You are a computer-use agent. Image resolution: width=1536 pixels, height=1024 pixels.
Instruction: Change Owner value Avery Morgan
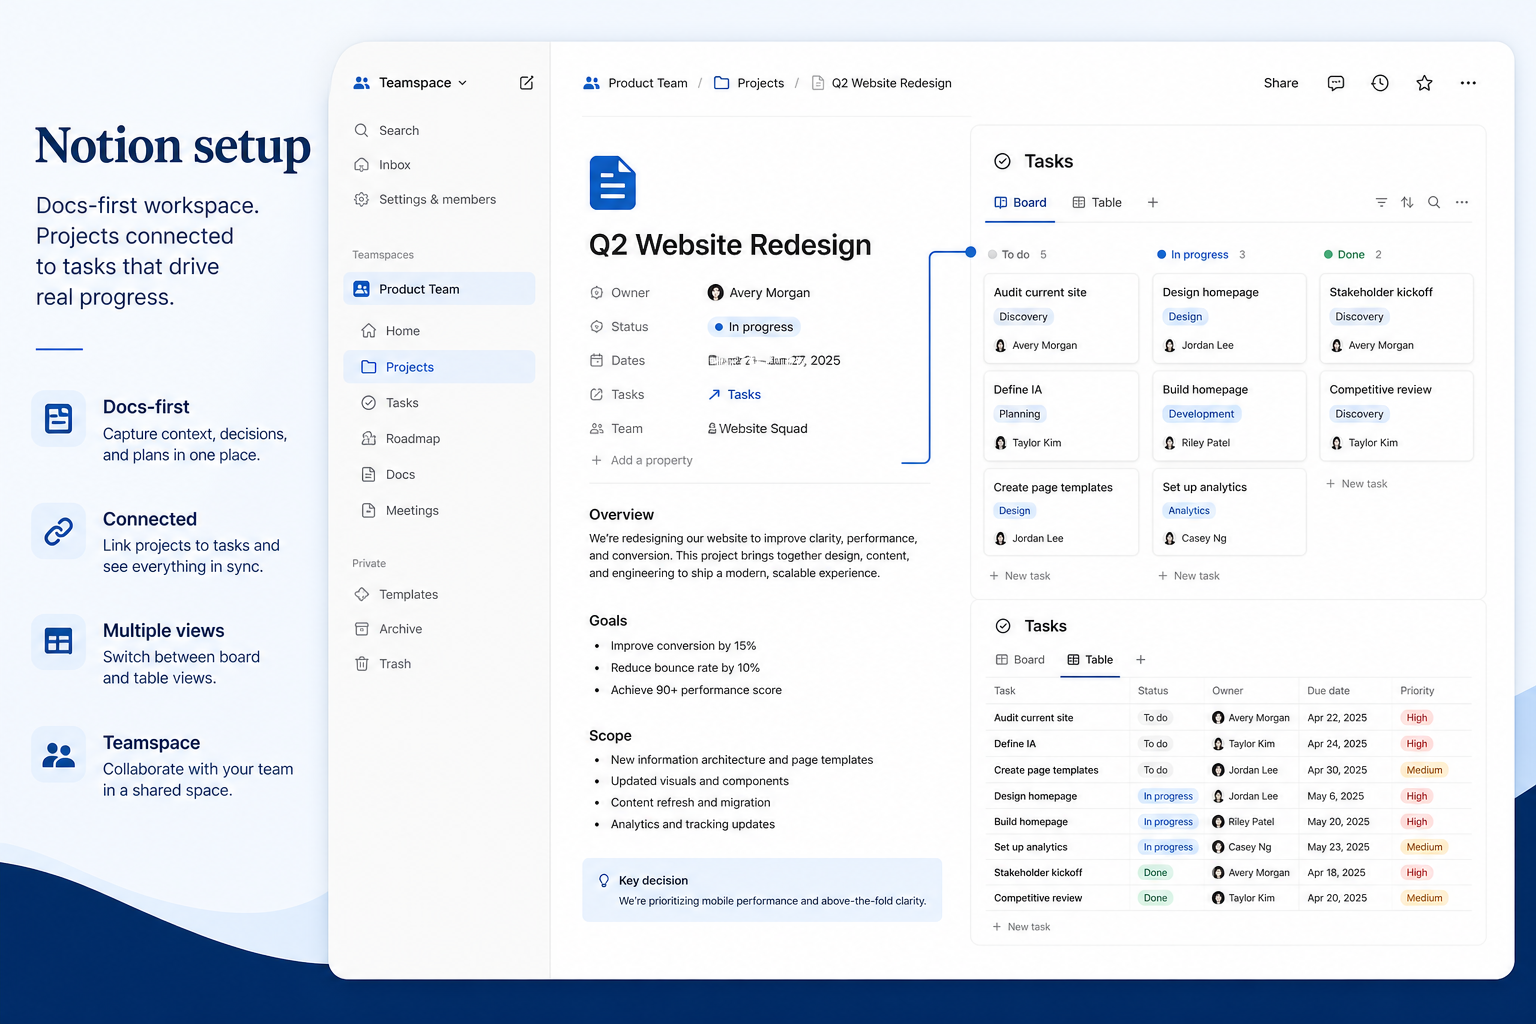pos(759,293)
